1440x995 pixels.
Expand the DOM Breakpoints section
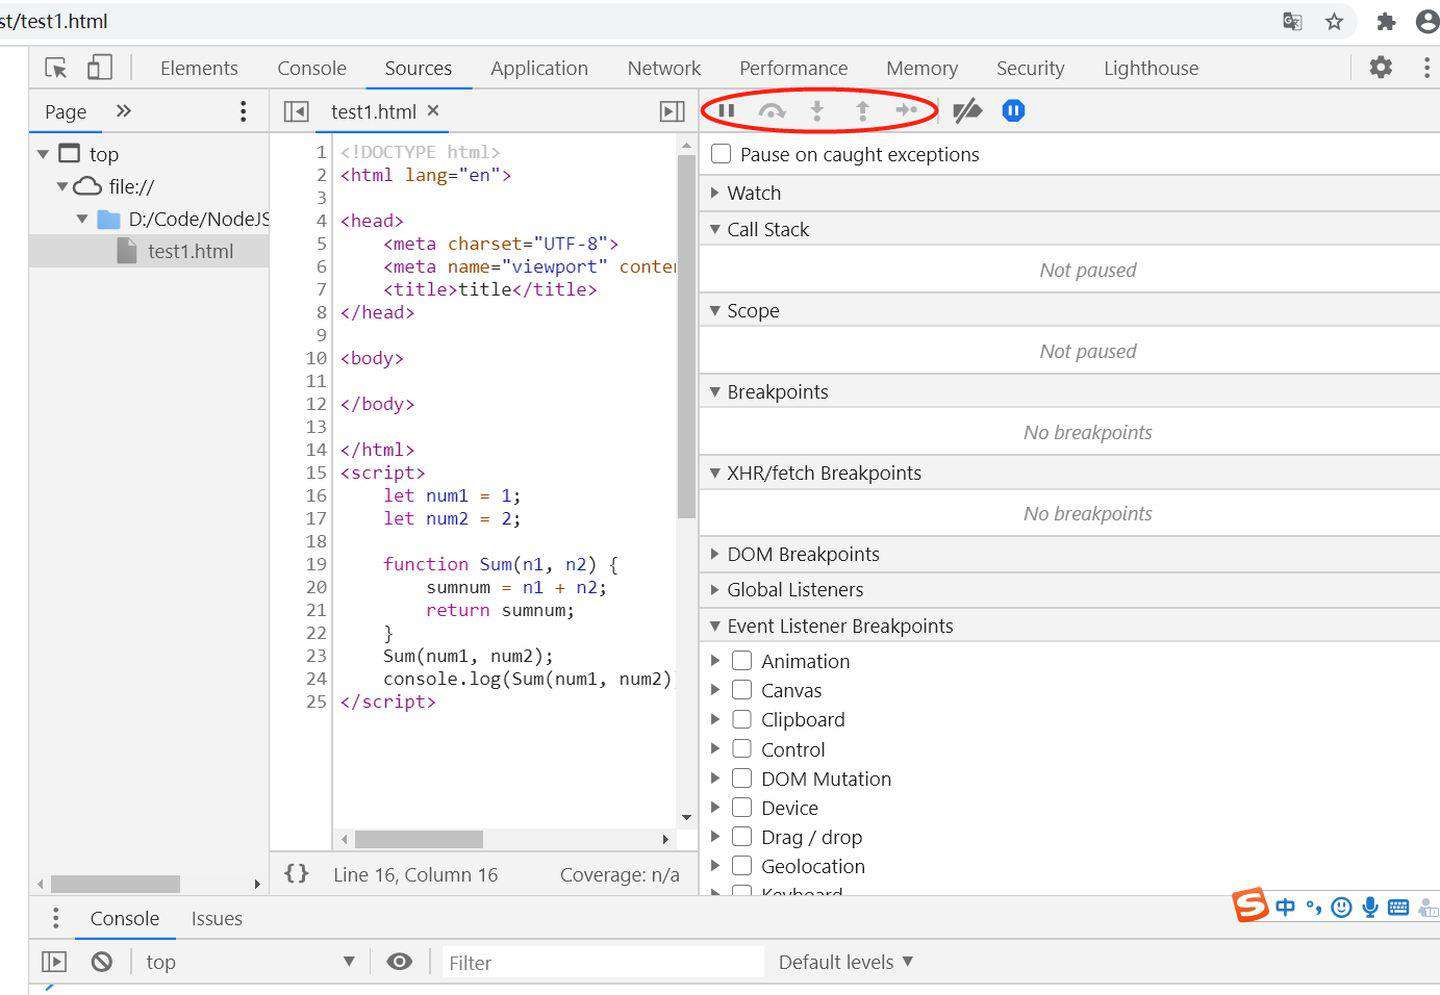715,553
